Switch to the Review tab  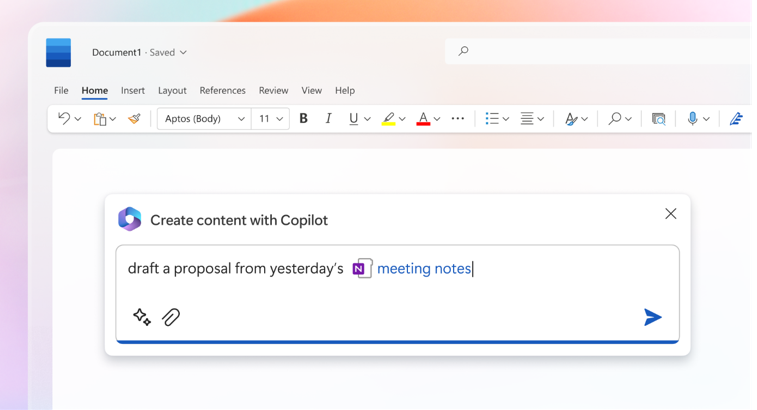click(273, 90)
